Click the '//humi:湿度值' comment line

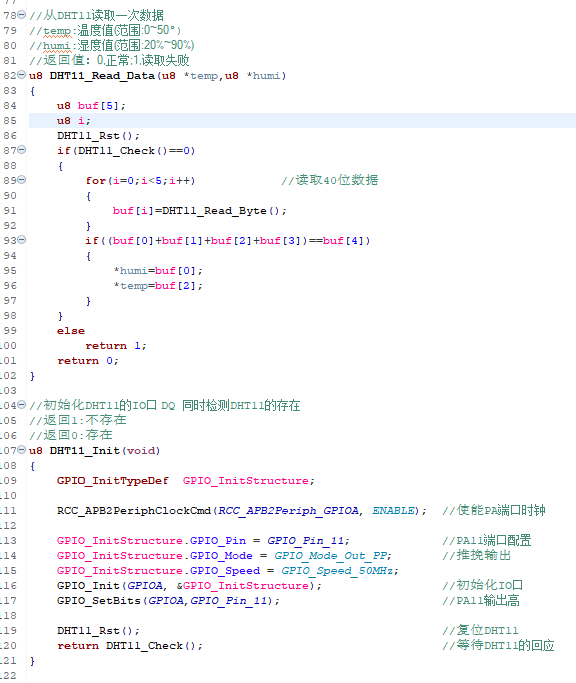coord(112,45)
